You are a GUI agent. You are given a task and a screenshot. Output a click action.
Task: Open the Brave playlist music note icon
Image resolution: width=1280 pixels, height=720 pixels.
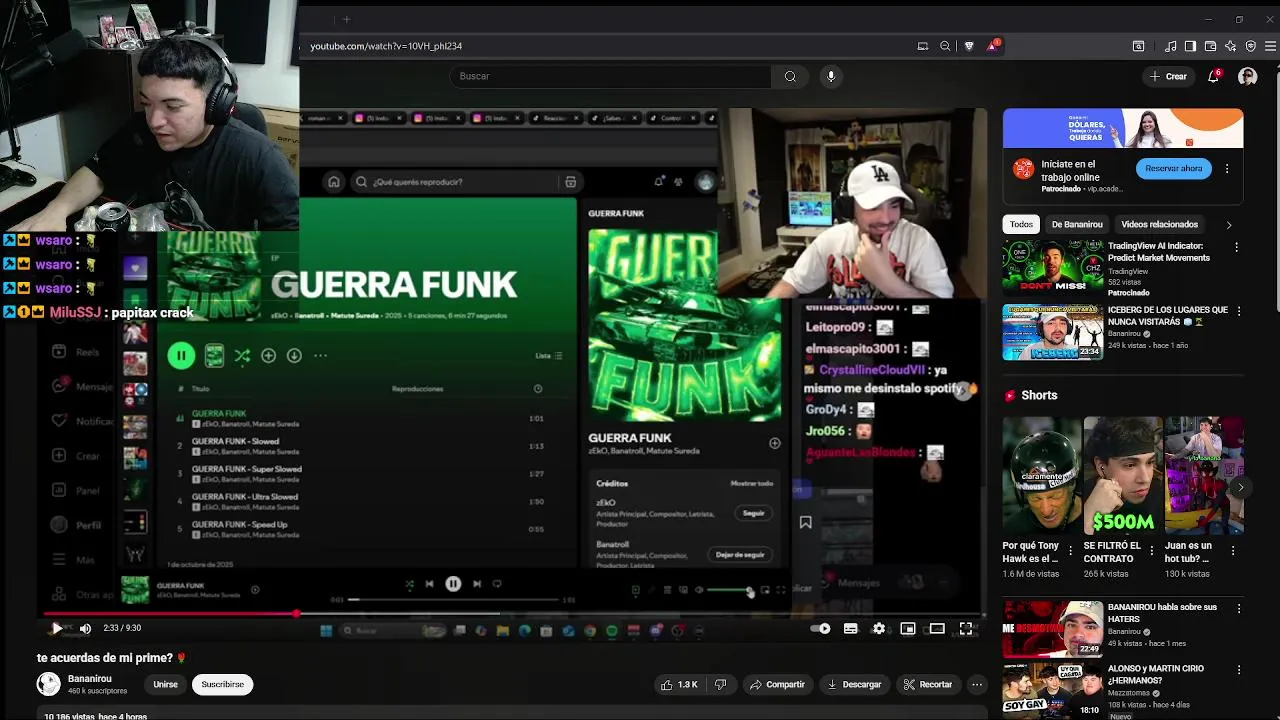coord(1171,46)
